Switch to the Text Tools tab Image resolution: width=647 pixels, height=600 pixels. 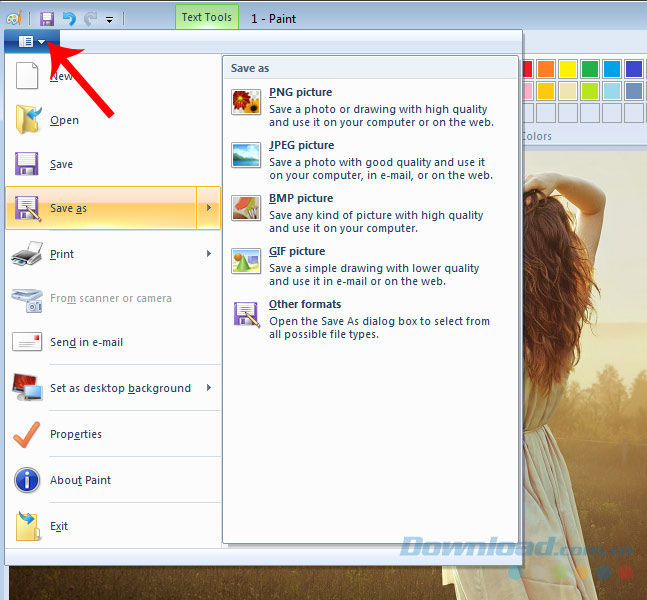coord(207,17)
